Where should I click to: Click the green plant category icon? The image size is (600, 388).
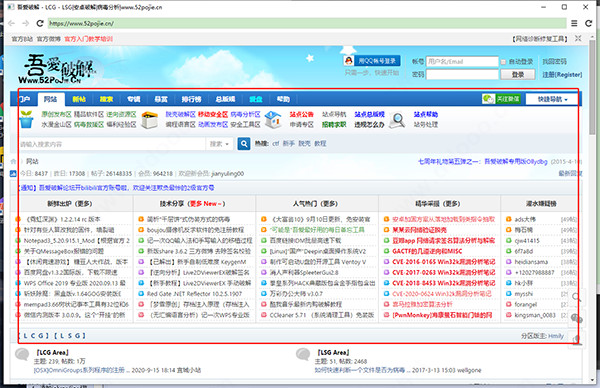click(26, 119)
